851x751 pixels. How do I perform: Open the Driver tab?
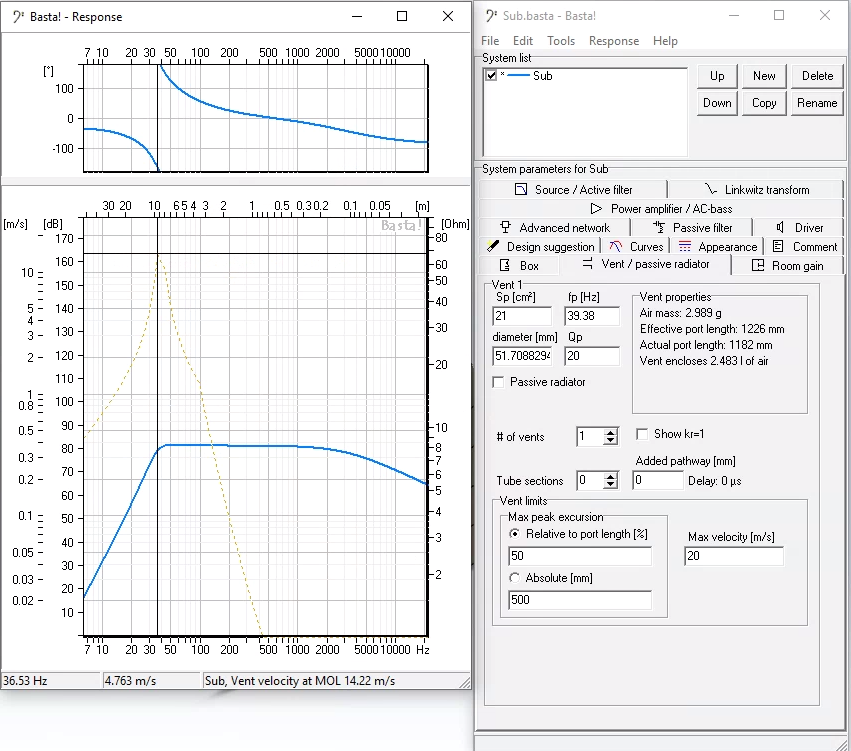tap(799, 227)
